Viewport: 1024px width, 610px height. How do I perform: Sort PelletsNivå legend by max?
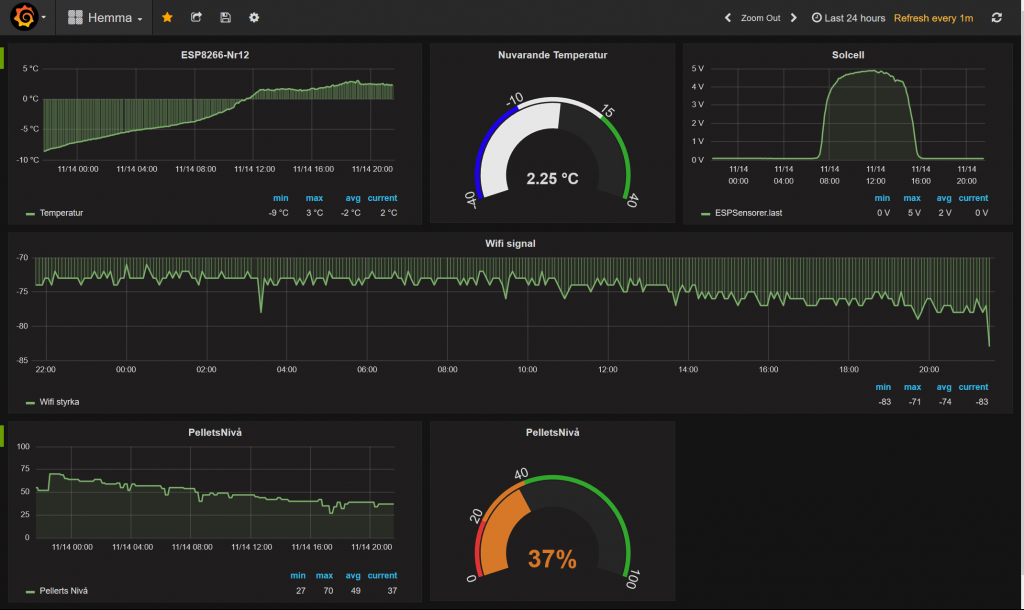point(325,575)
